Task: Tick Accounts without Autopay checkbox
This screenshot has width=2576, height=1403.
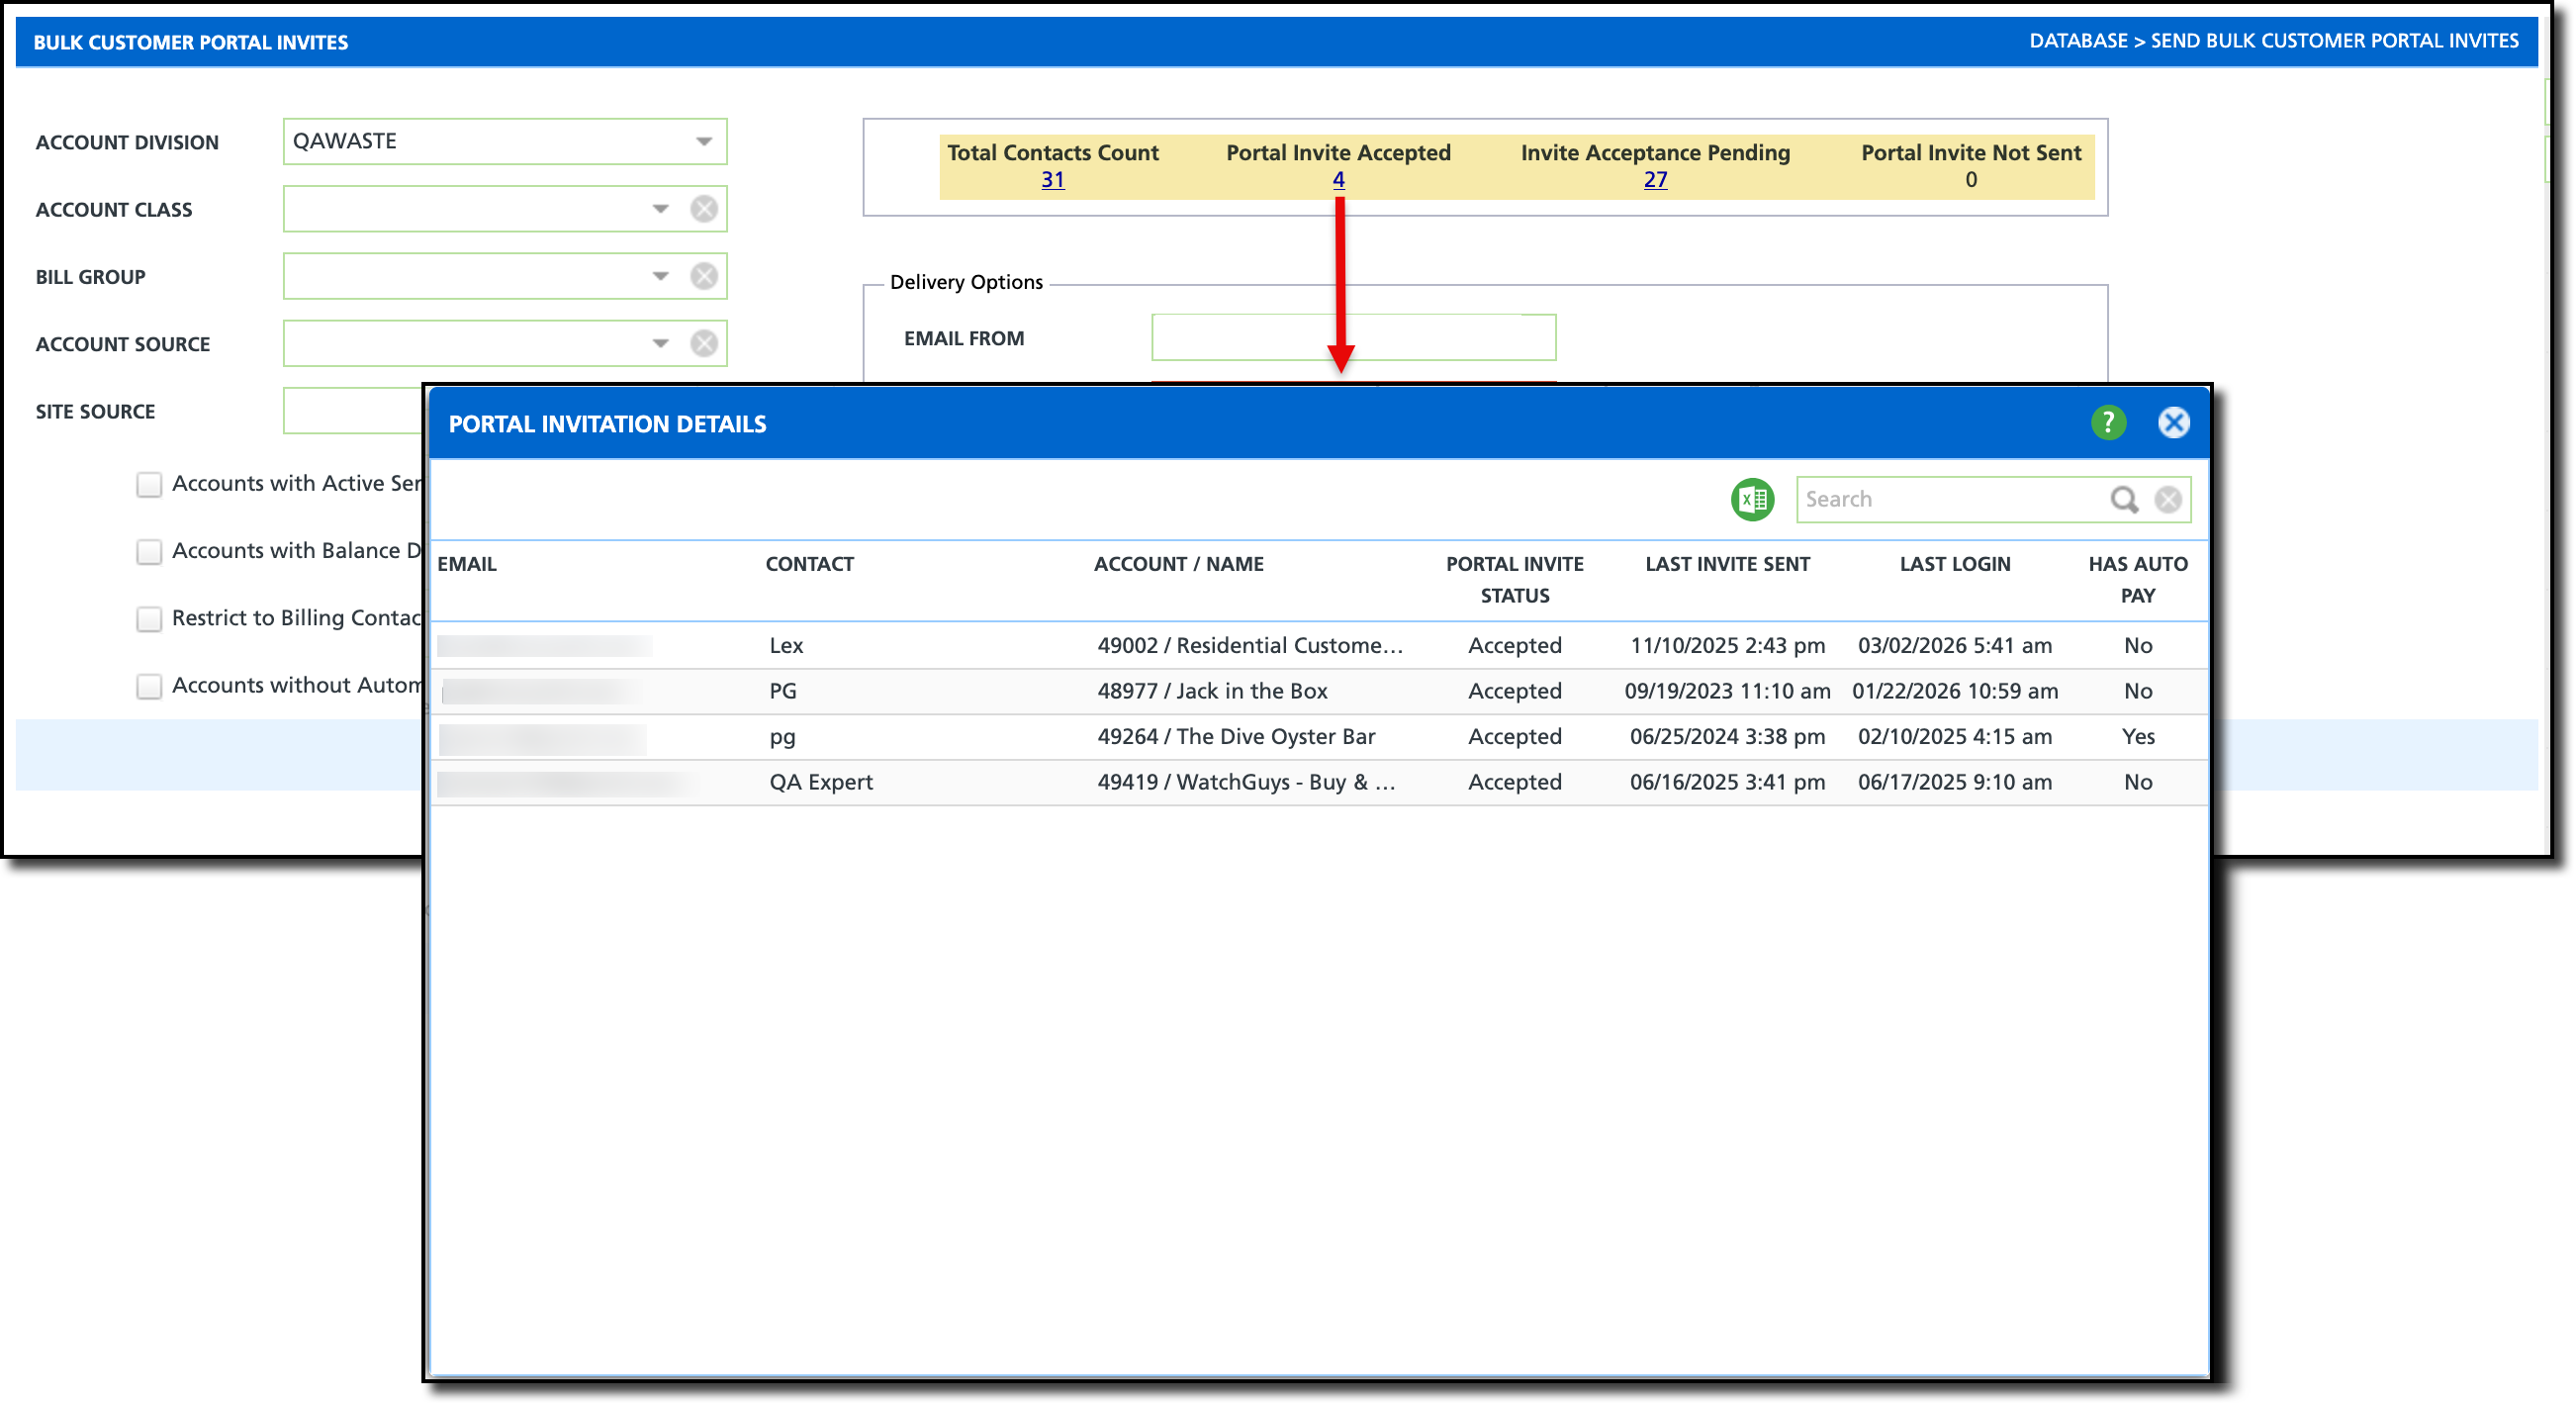Action: [149, 686]
